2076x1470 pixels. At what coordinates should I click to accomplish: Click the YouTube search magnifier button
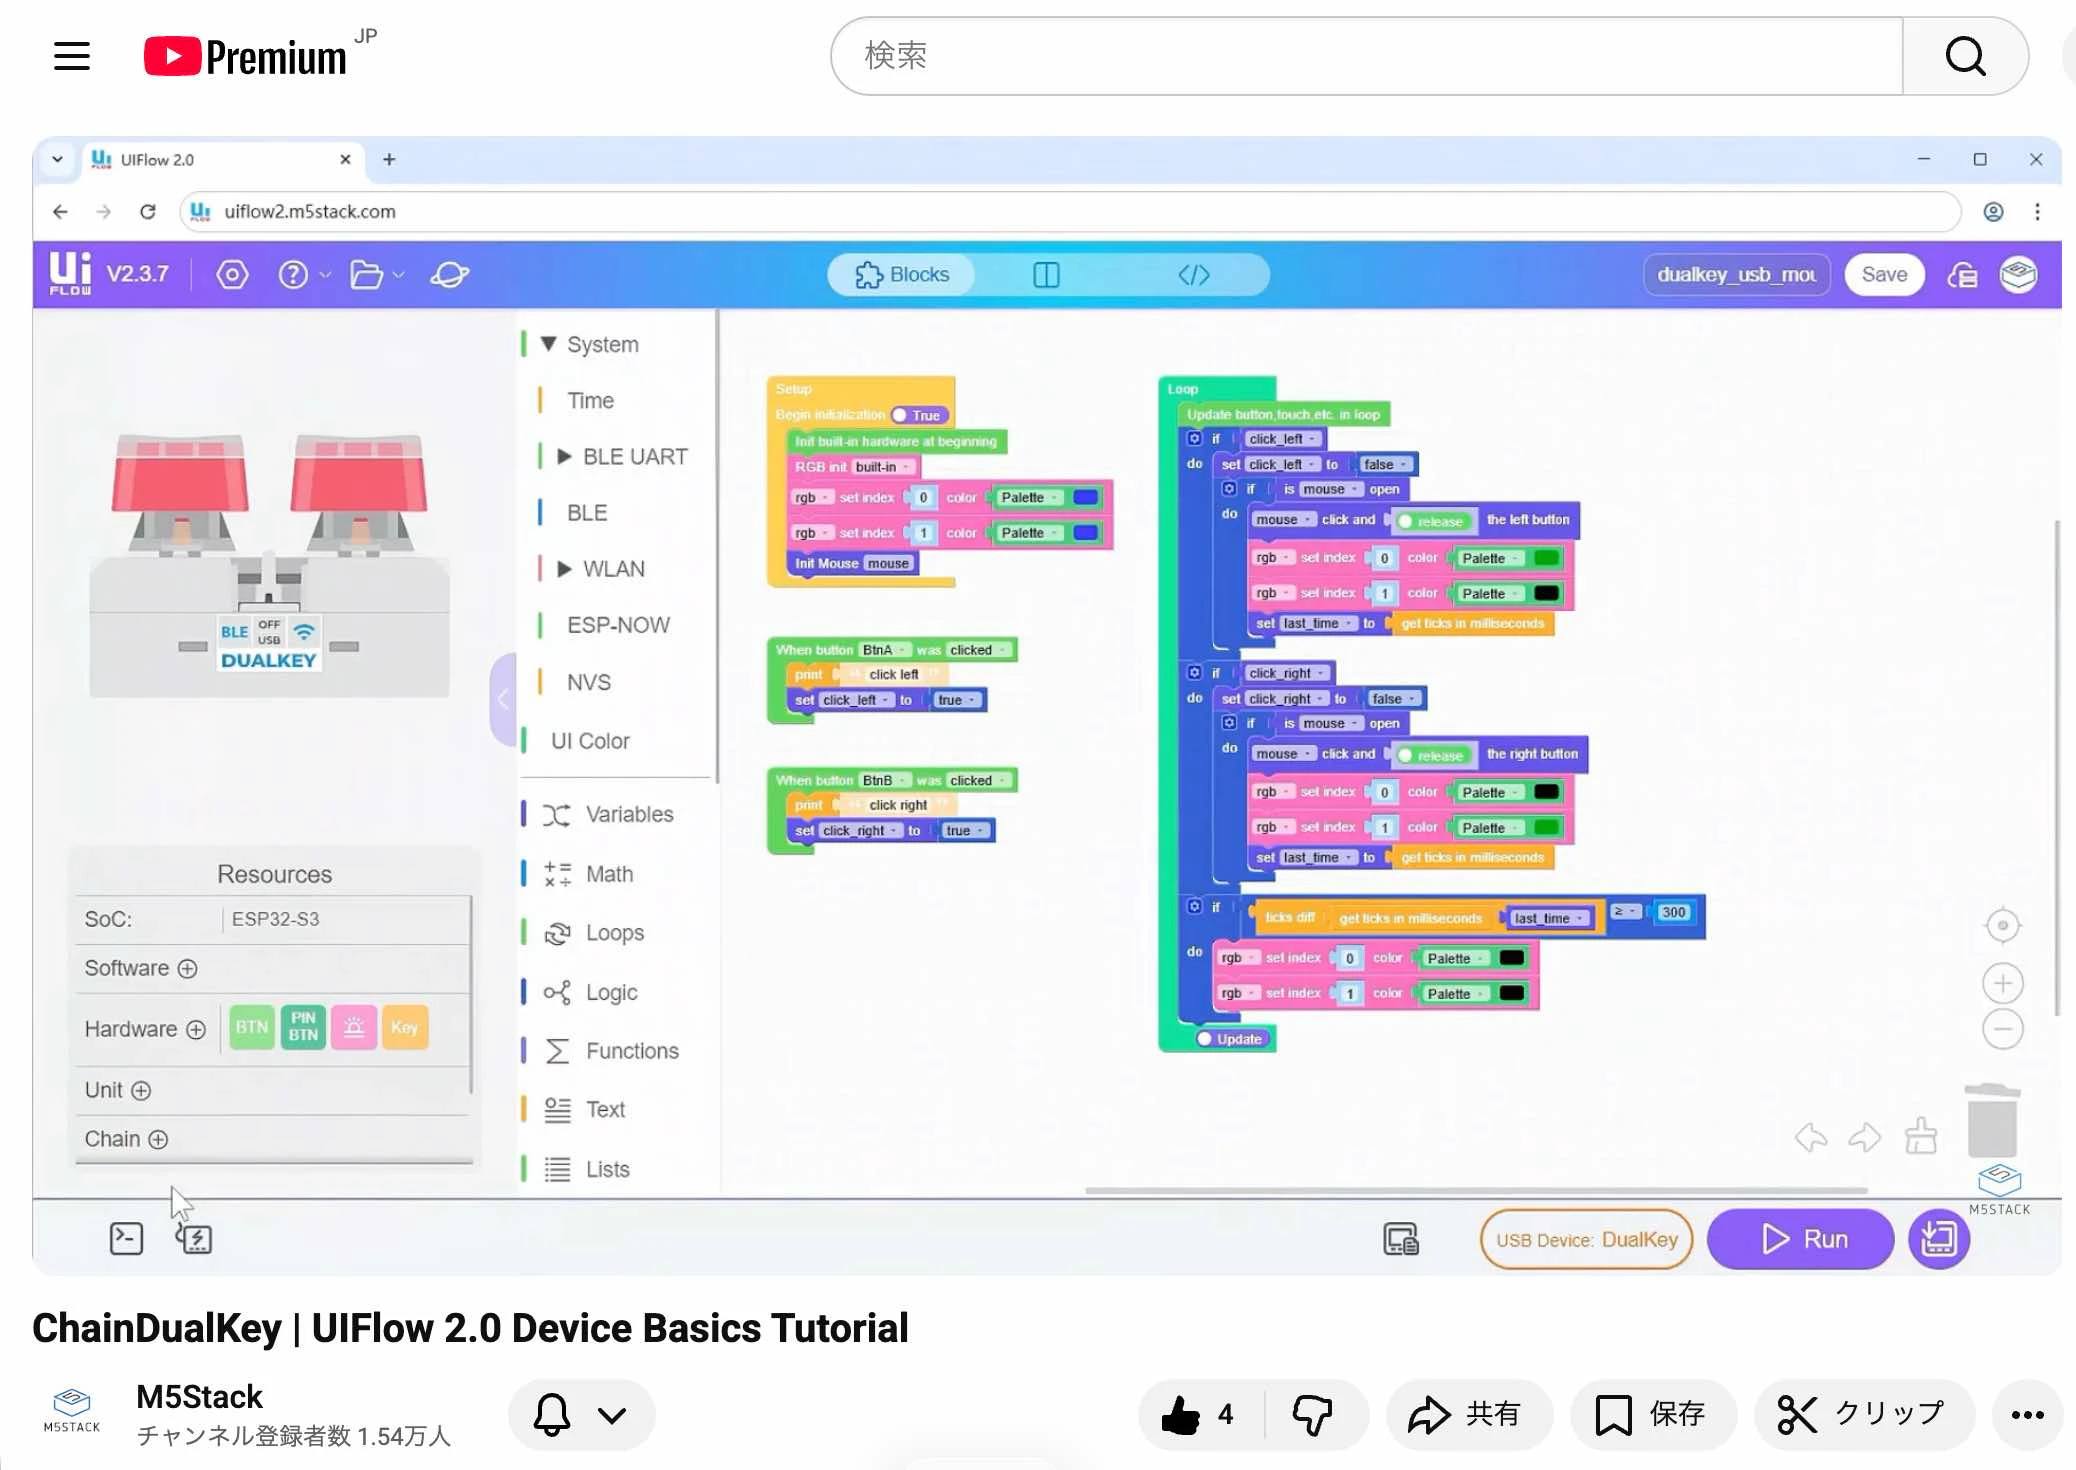[1965, 56]
